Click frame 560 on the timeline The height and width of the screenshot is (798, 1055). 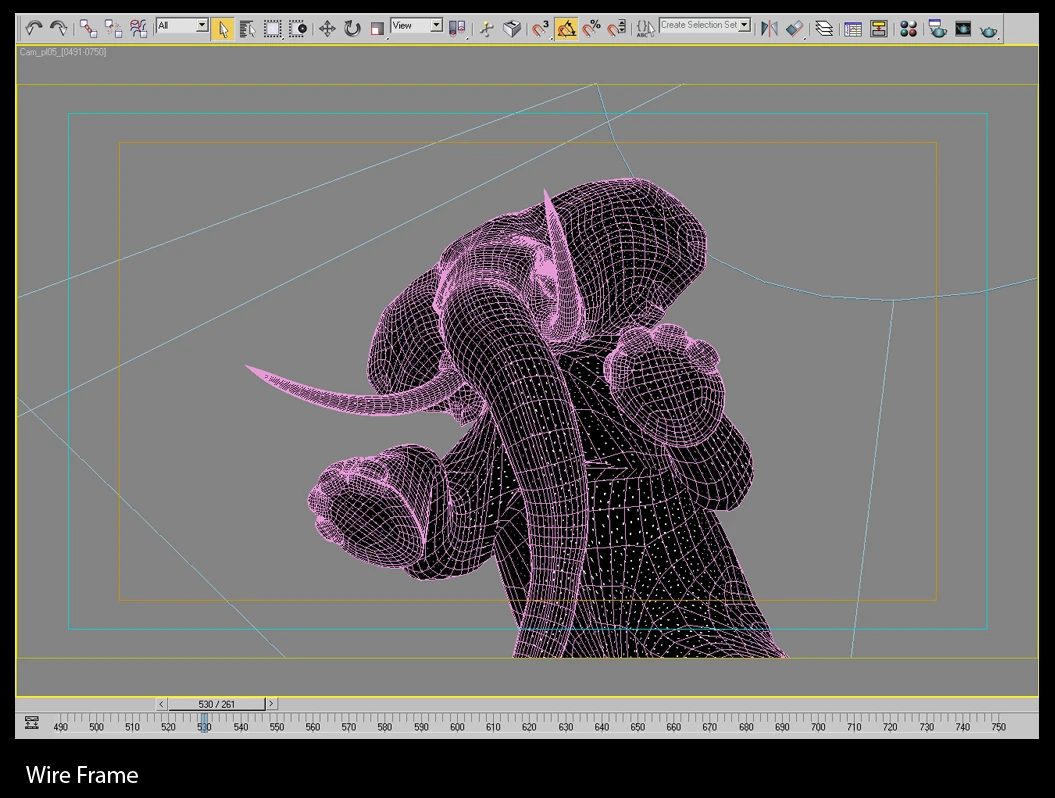point(313,727)
